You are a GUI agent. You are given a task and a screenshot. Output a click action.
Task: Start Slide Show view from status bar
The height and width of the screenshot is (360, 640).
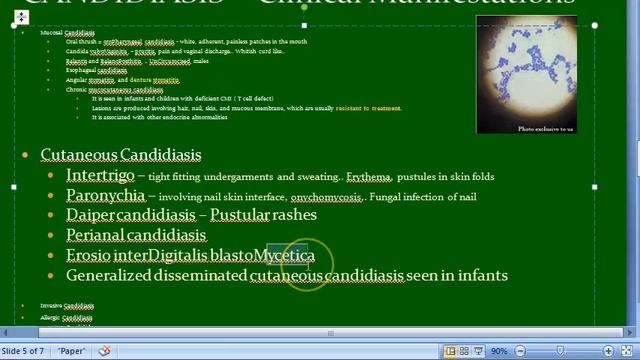coord(478,351)
